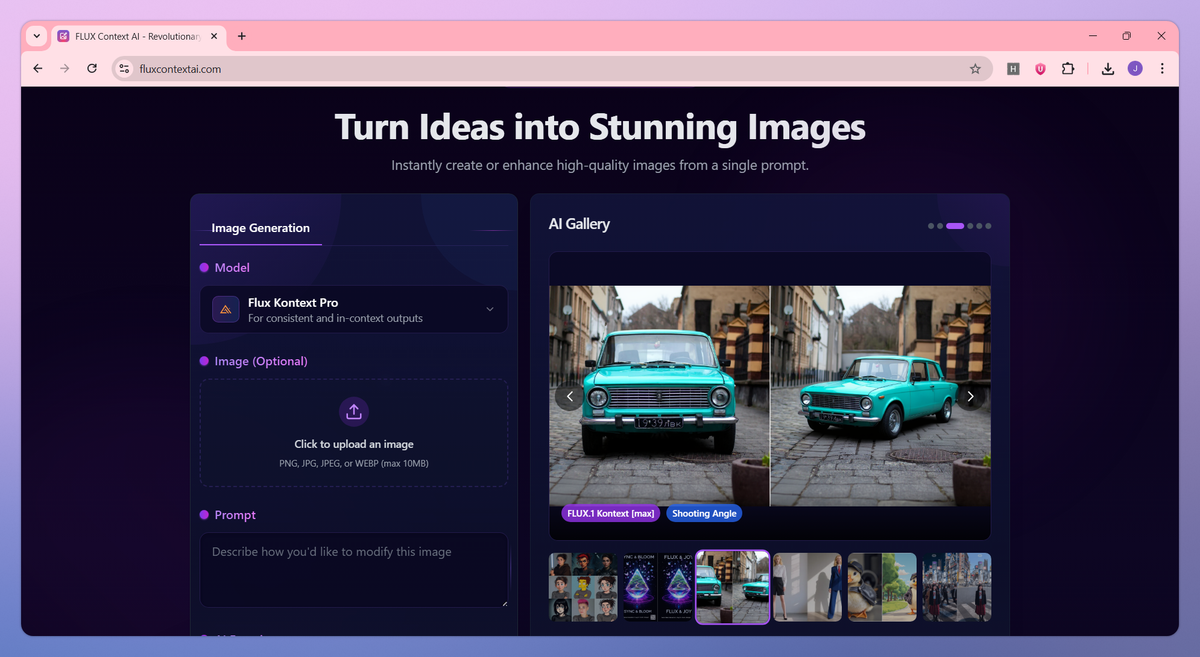Click the second gallery pagination dot
1200x657 pixels.
pos(940,226)
